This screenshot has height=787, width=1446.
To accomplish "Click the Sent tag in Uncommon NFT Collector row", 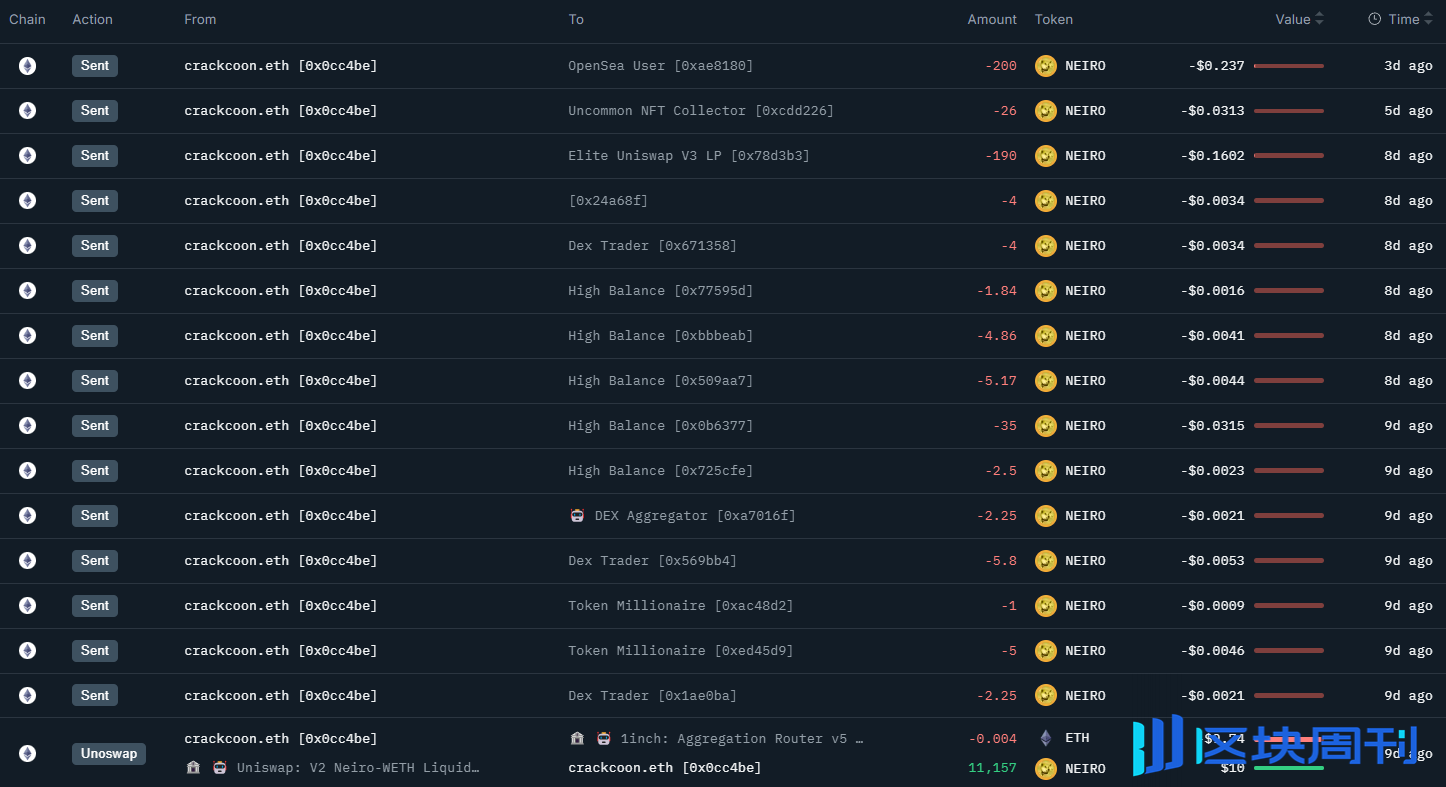I will 95,111.
